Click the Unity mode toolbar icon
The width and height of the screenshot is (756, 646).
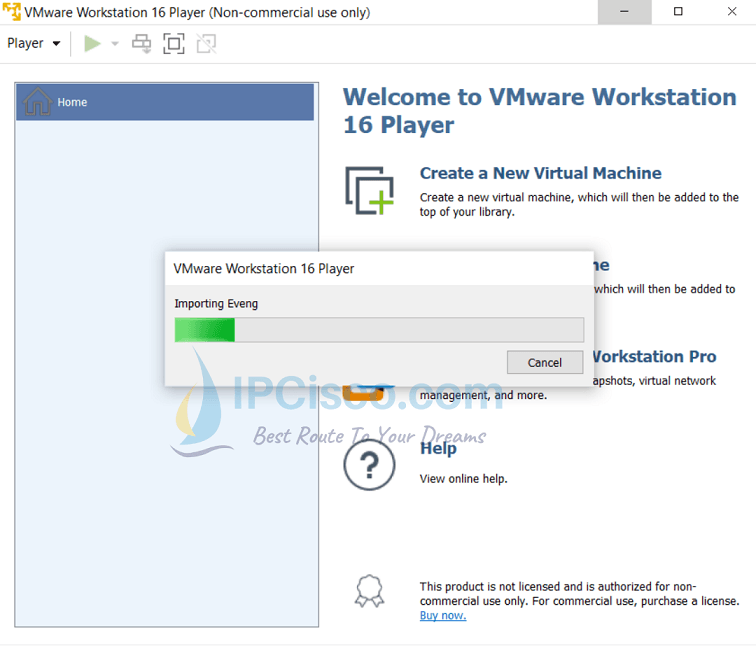pyautogui.click(x=206, y=43)
